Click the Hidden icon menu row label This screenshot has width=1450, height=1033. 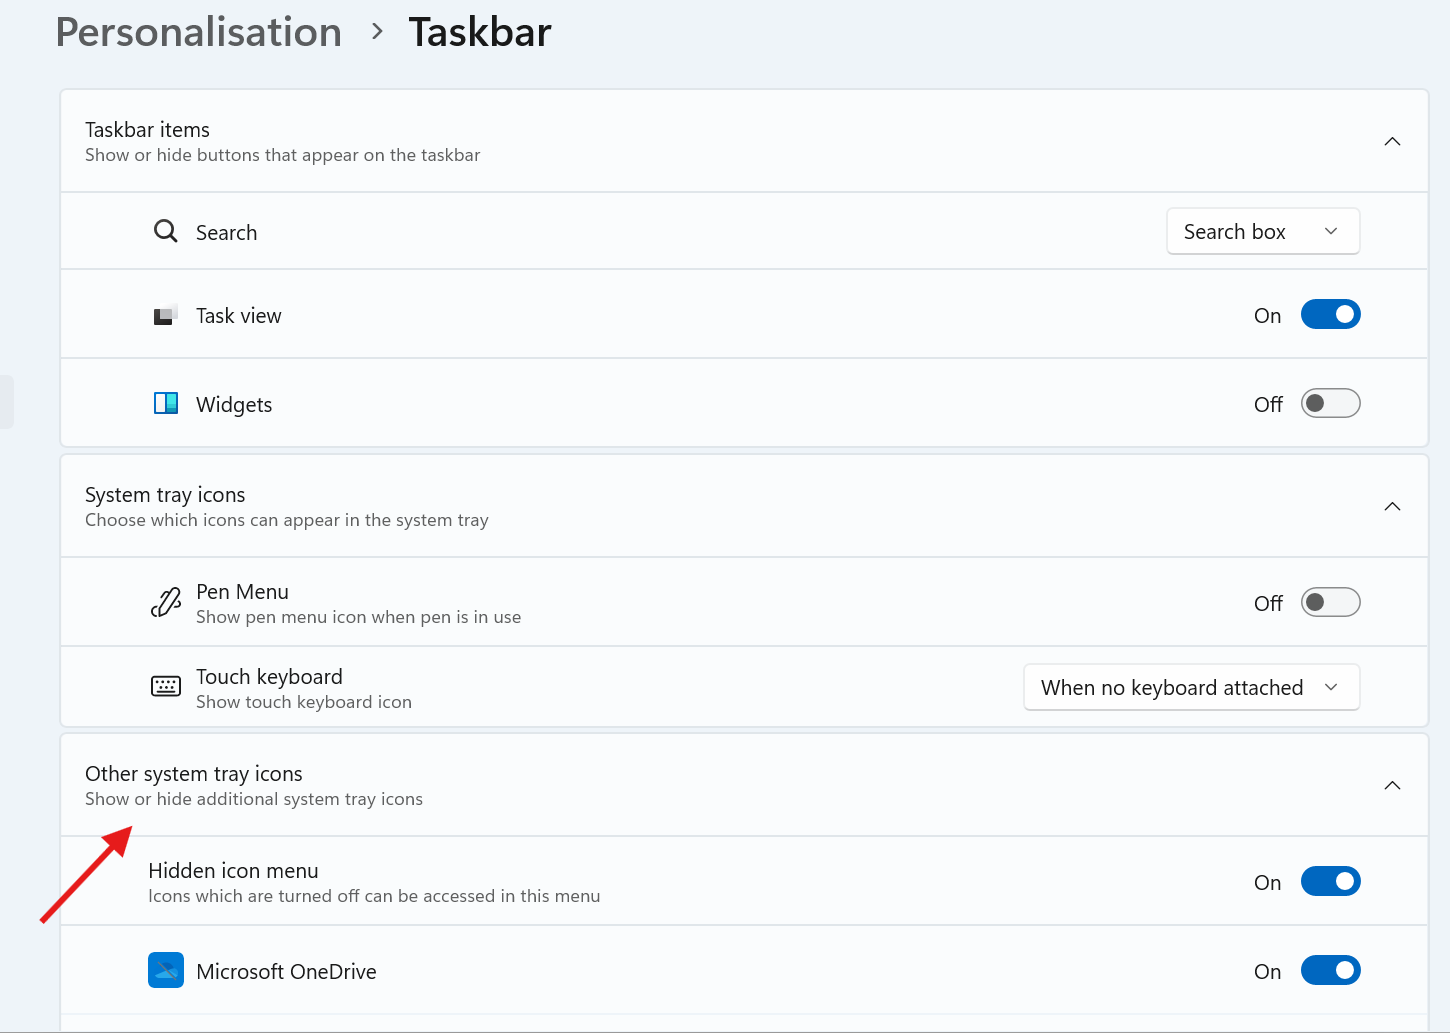click(x=233, y=871)
